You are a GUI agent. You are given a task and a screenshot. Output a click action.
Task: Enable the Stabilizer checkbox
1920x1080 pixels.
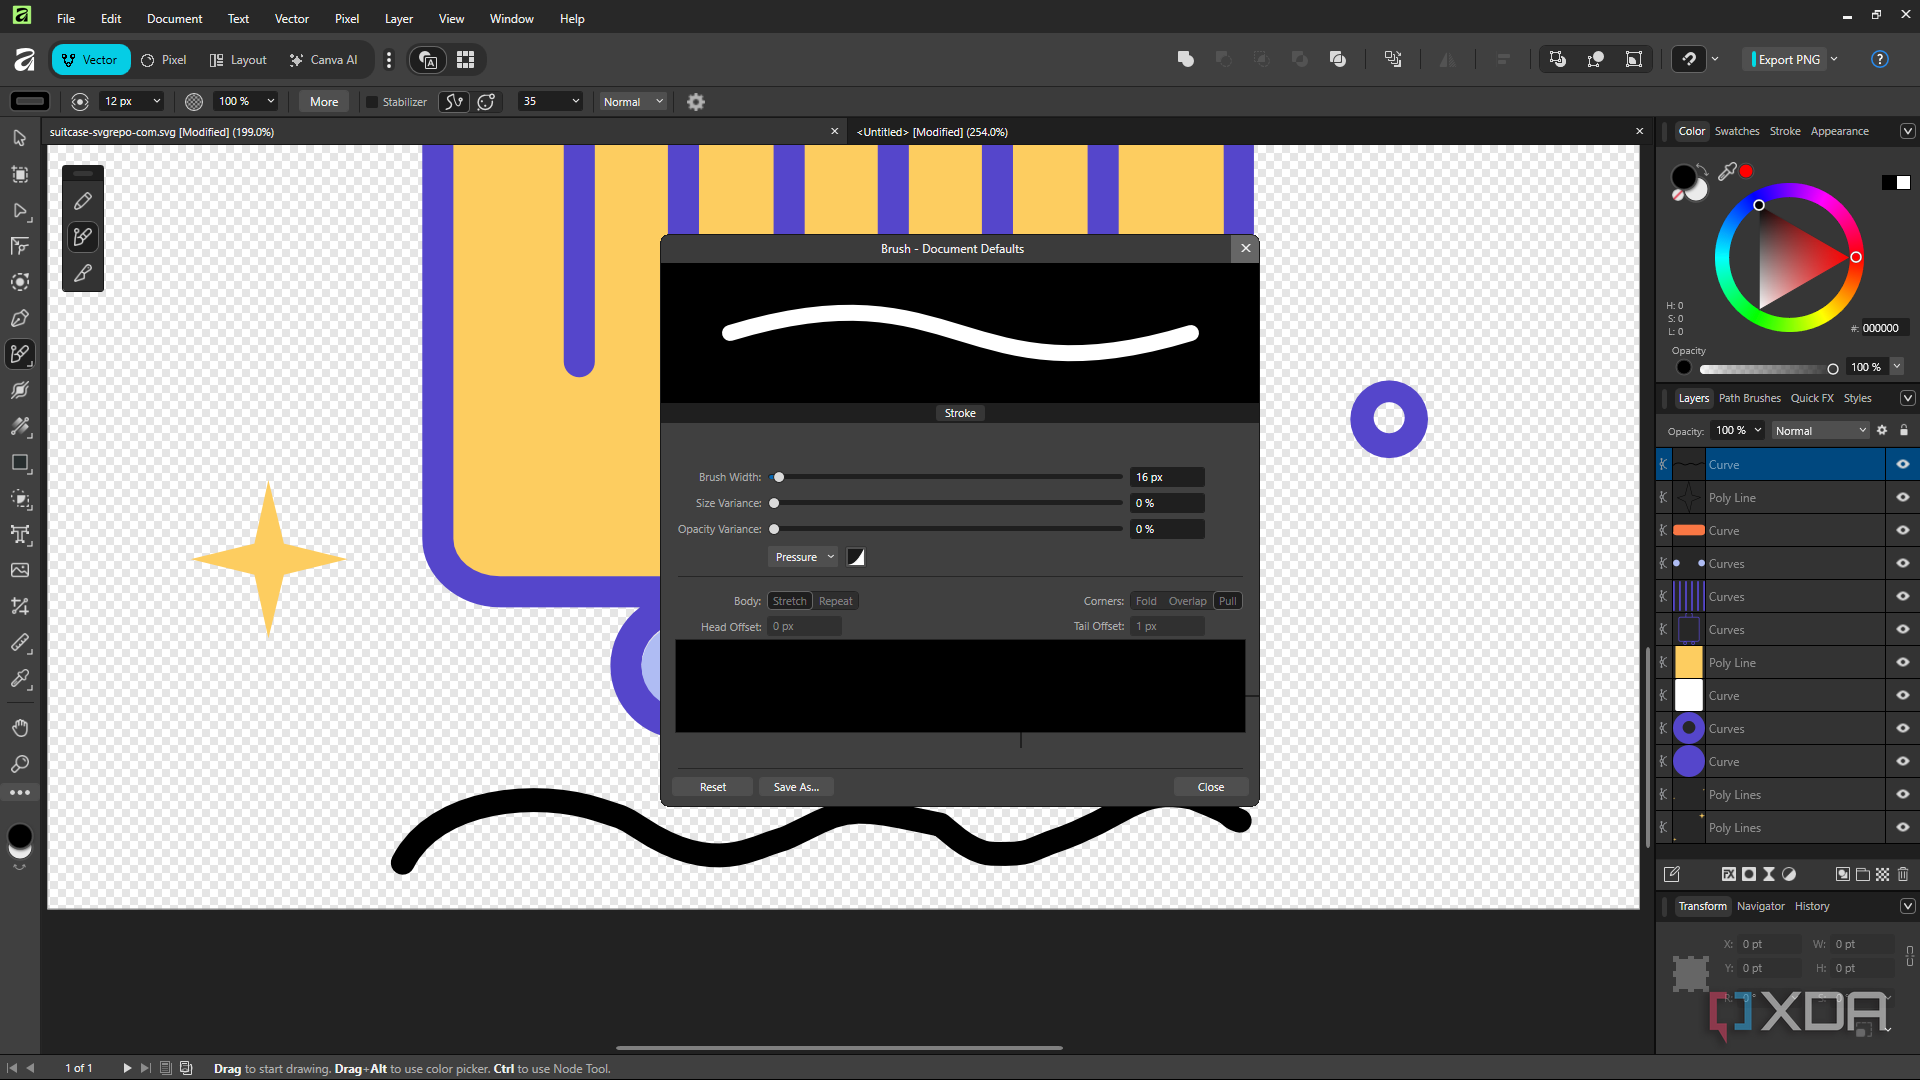[372, 102]
